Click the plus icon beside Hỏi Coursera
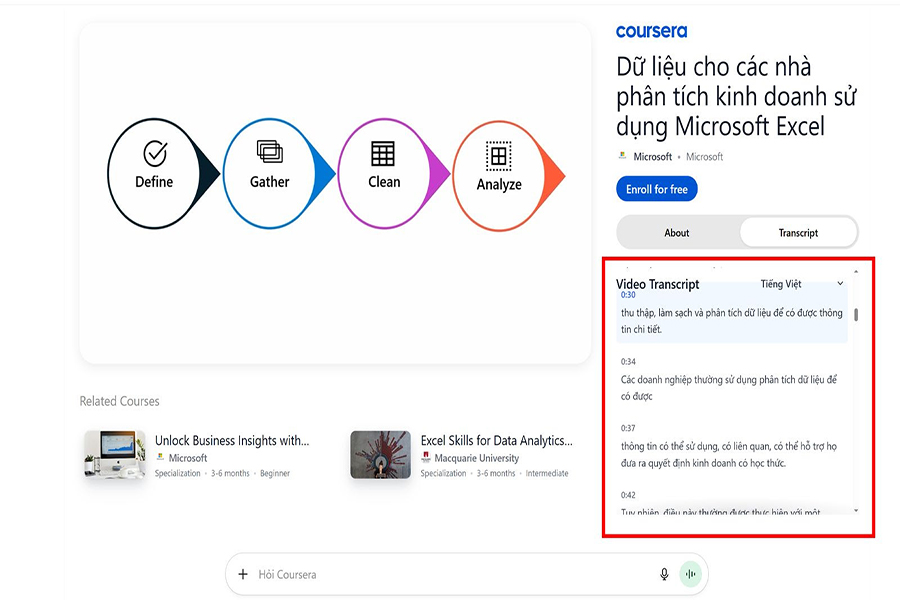 (x=243, y=574)
